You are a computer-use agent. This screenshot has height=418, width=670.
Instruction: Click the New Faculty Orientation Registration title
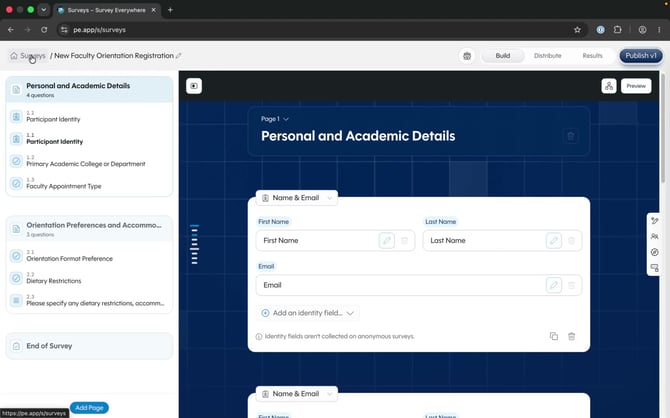coord(114,56)
